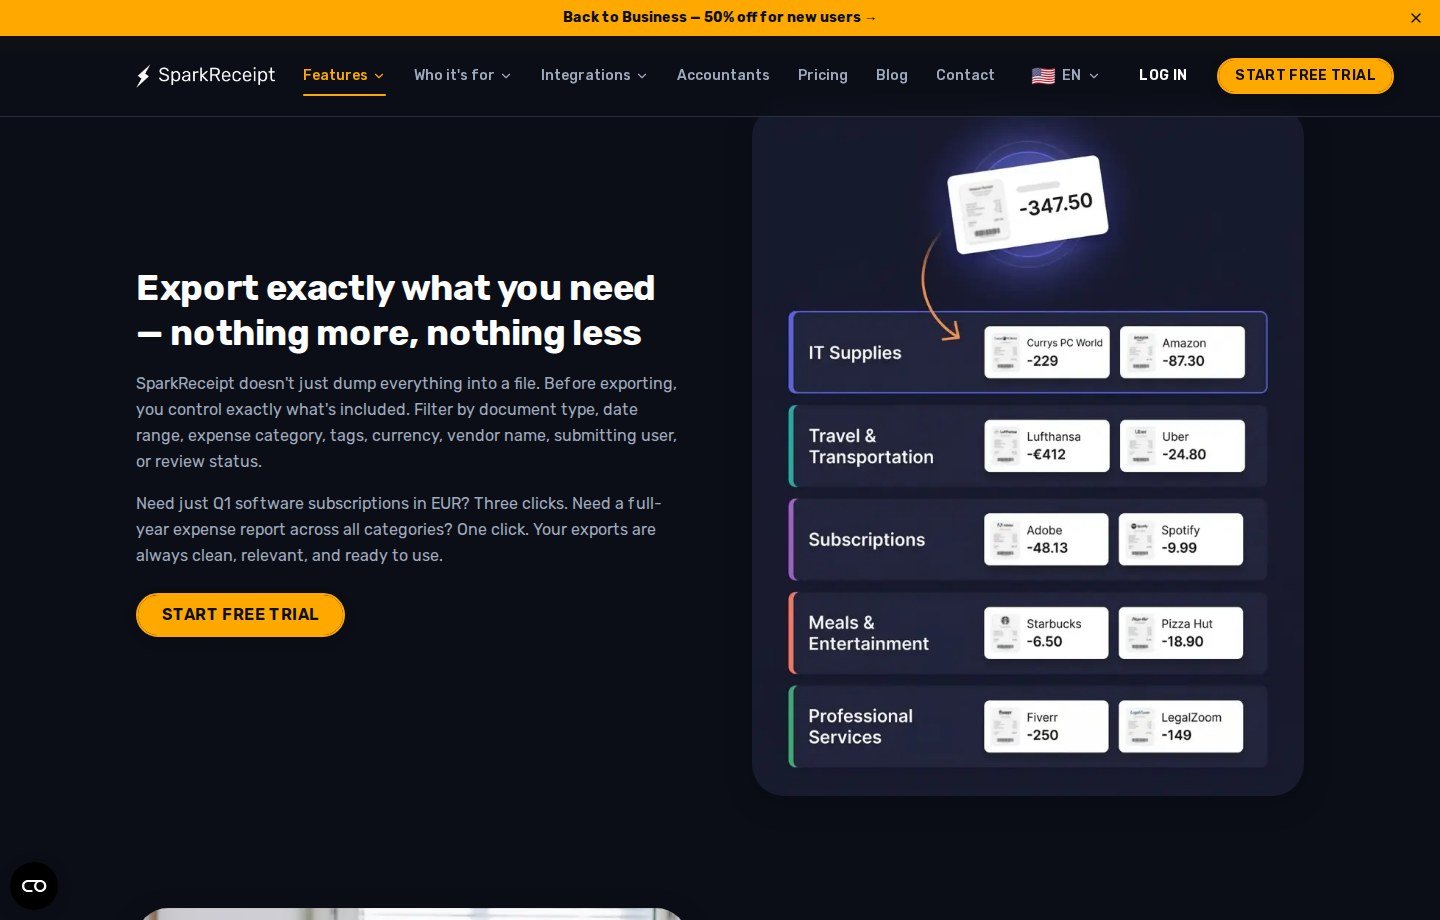This screenshot has width=1440, height=920.
Task: Click the floating -347.50 receipt card
Action: 1027,204
